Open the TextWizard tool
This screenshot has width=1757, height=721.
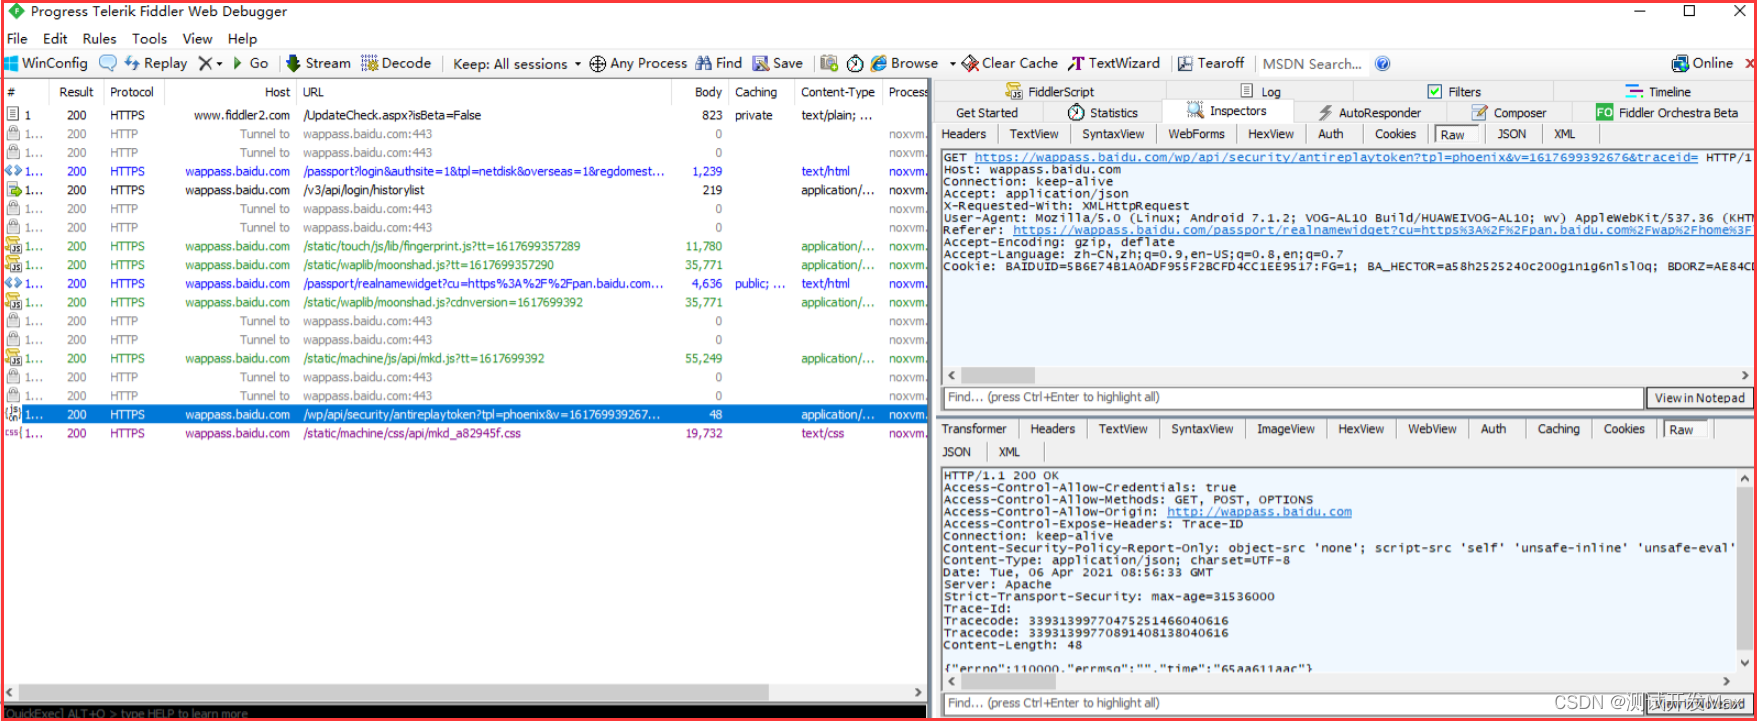point(1114,63)
